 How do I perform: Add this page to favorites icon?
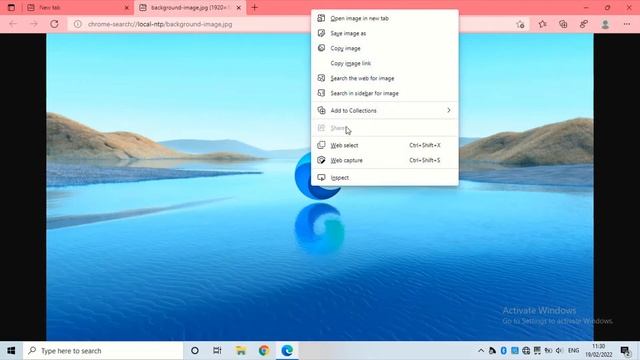click(520, 24)
